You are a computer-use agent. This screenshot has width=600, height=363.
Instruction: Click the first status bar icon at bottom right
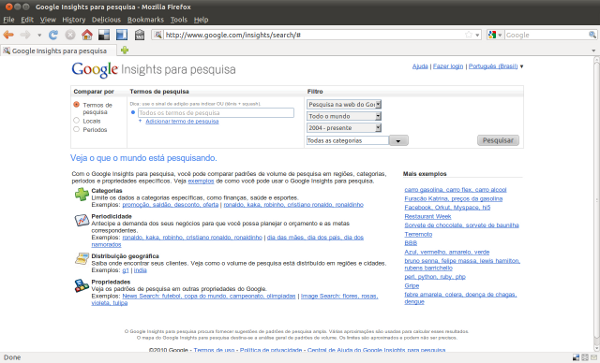click(576, 357)
